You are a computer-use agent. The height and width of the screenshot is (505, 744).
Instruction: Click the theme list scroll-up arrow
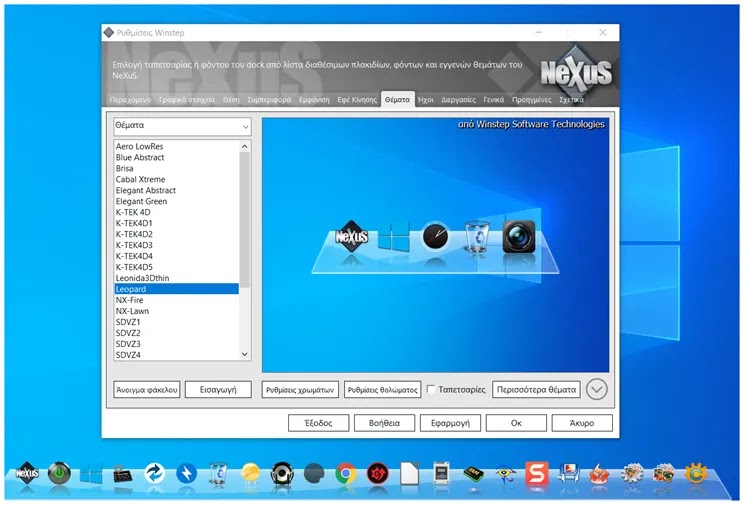click(x=245, y=147)
